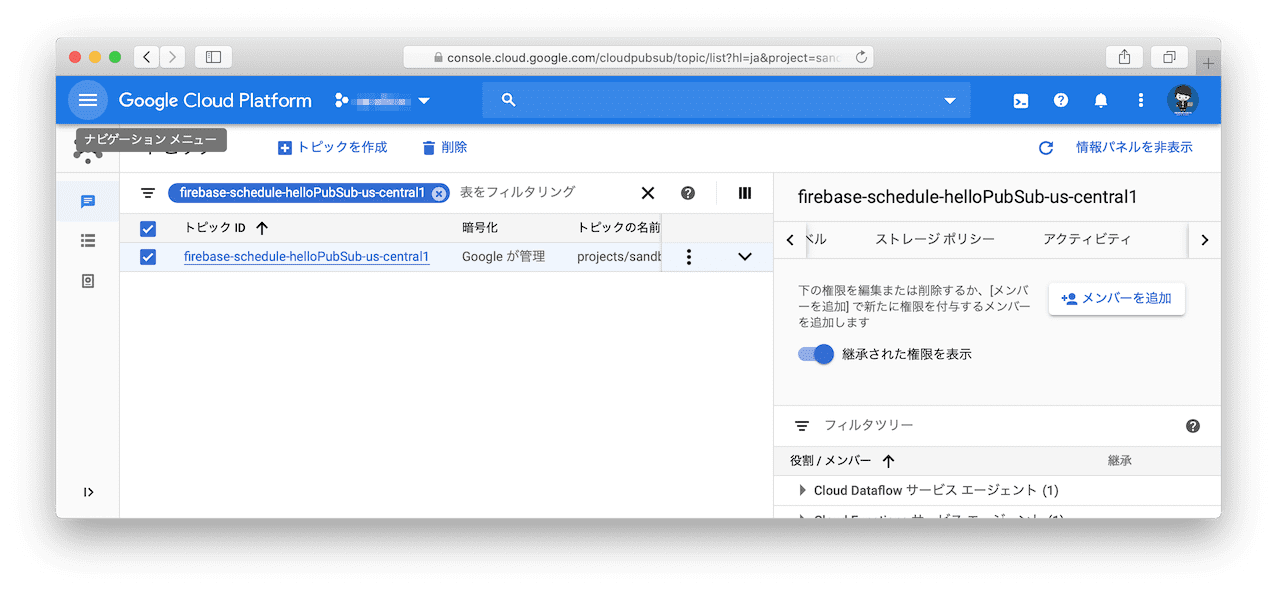The image size is (1277, 592).
Task: Open the row three-dot actions menu
Action: pyautogui.click(x=689, y=257)
